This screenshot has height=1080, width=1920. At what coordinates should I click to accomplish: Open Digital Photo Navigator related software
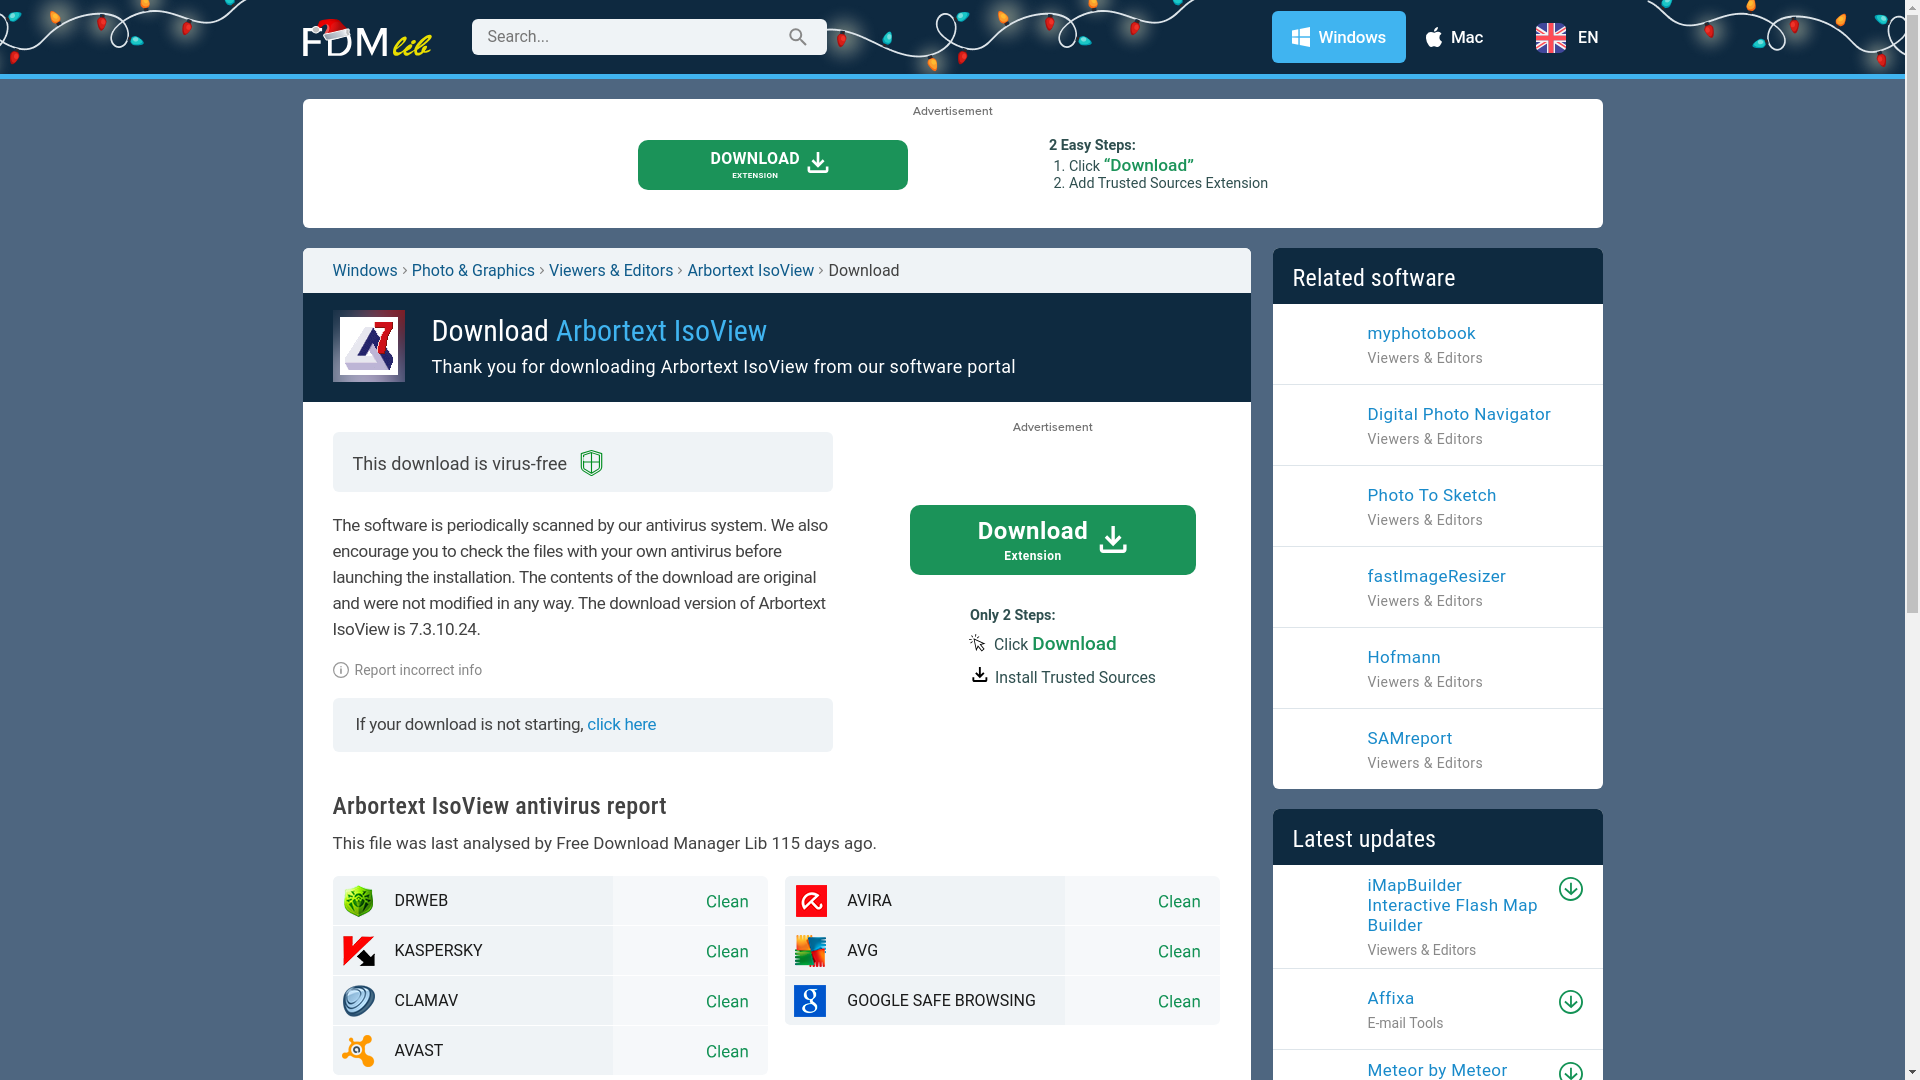1458,414
